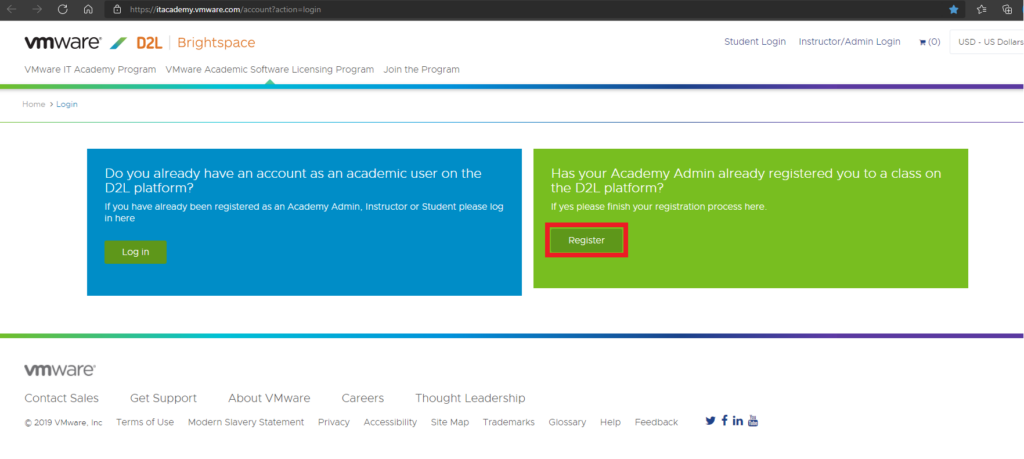Open the Get Support footer link
The height and width of the screenshot is (459, 1024).
(x=163, y=398)
